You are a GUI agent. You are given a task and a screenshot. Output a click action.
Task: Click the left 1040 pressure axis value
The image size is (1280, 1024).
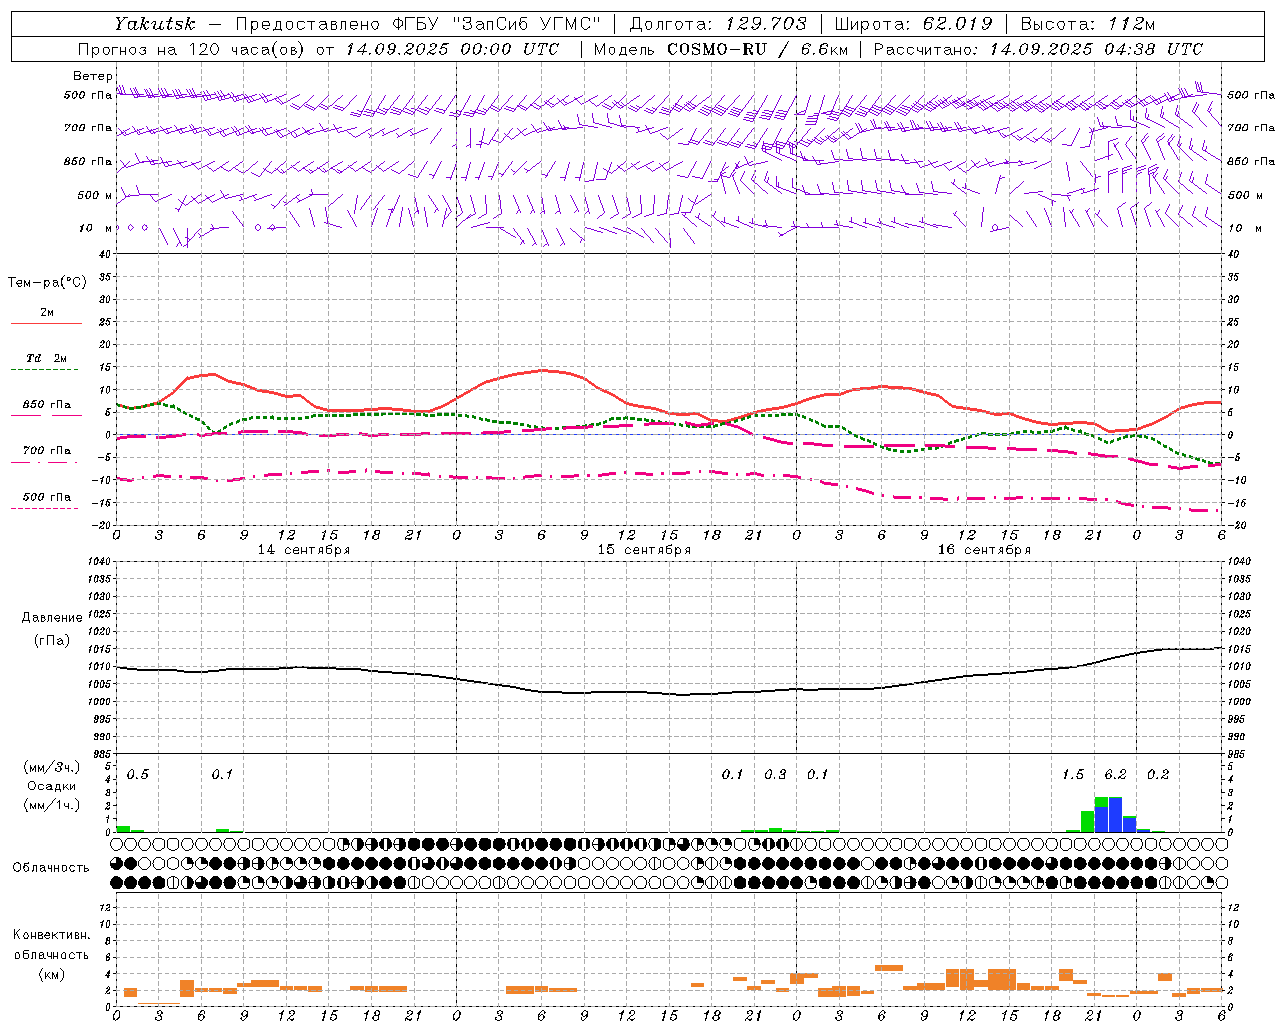pos(98,562)
